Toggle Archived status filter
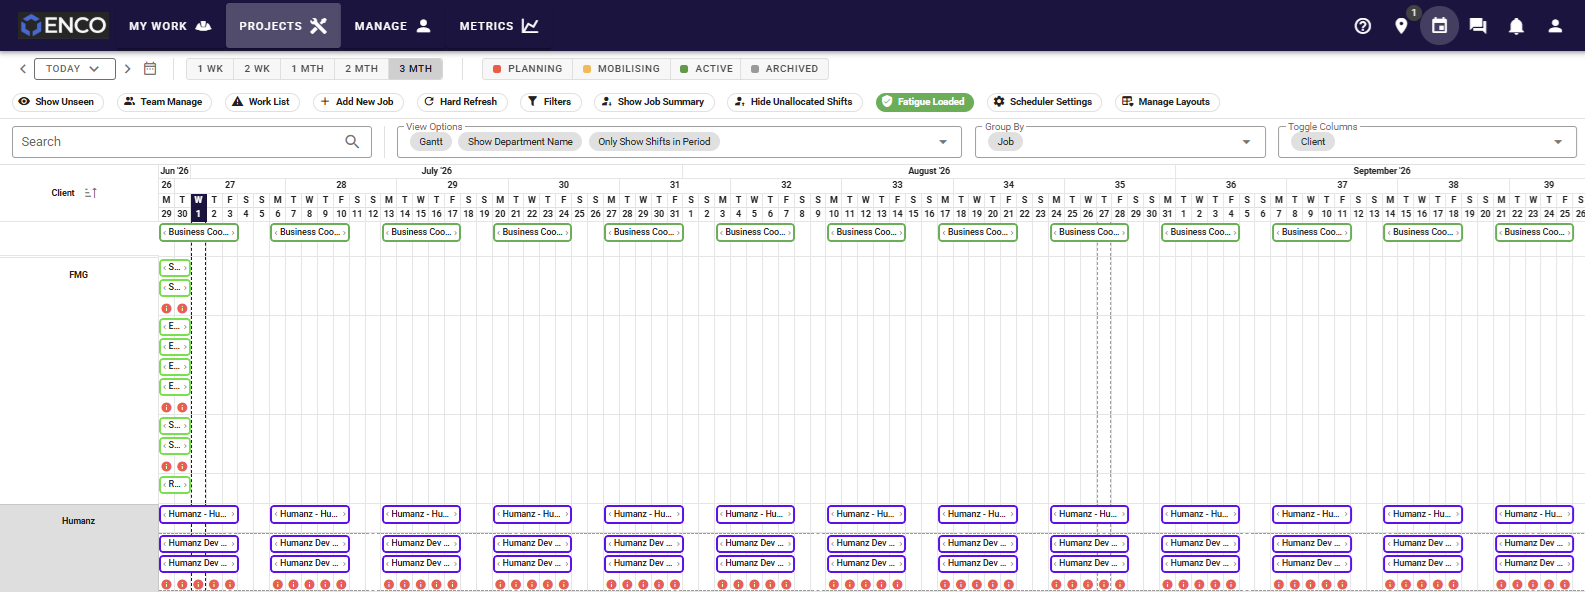The height and width of the screenshot is (592, 1585). point(785,69)
